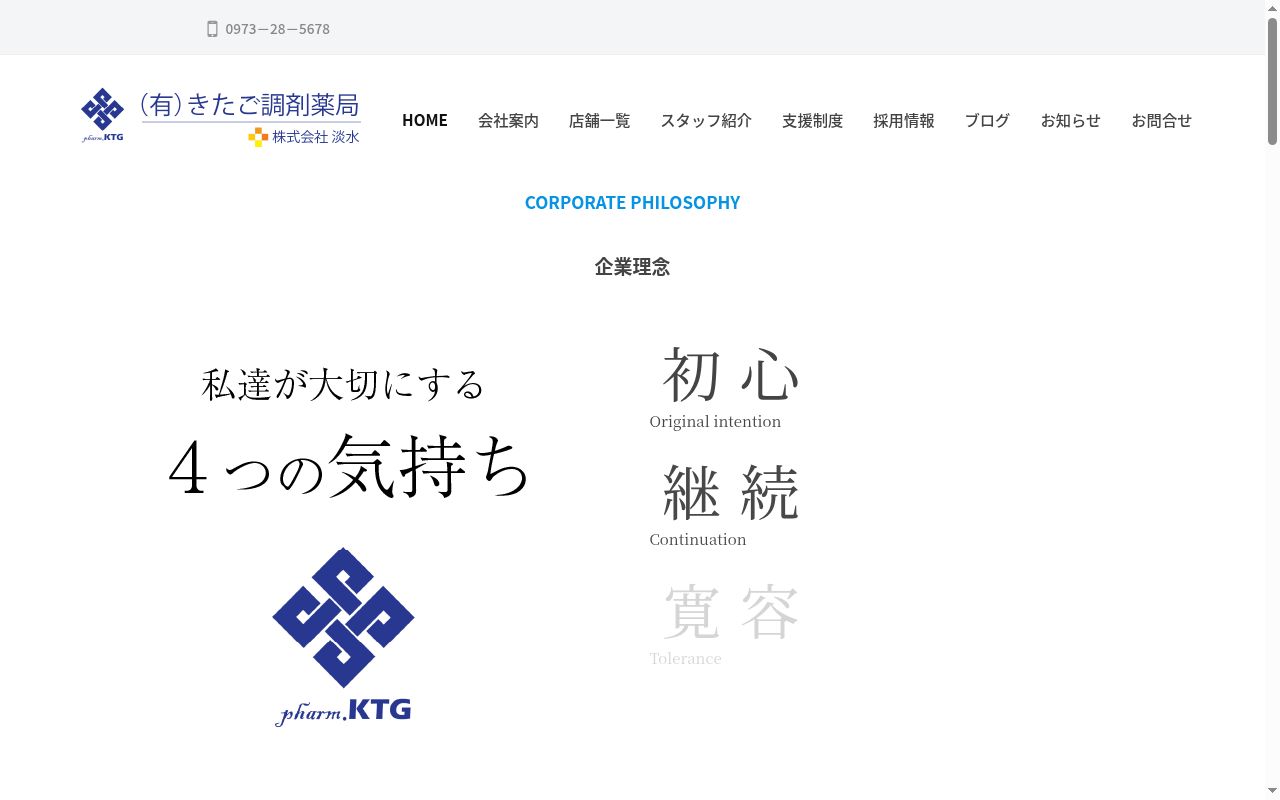Open the 採用情報 menu item
1280x800 pixels.
[x=903, y=120]
